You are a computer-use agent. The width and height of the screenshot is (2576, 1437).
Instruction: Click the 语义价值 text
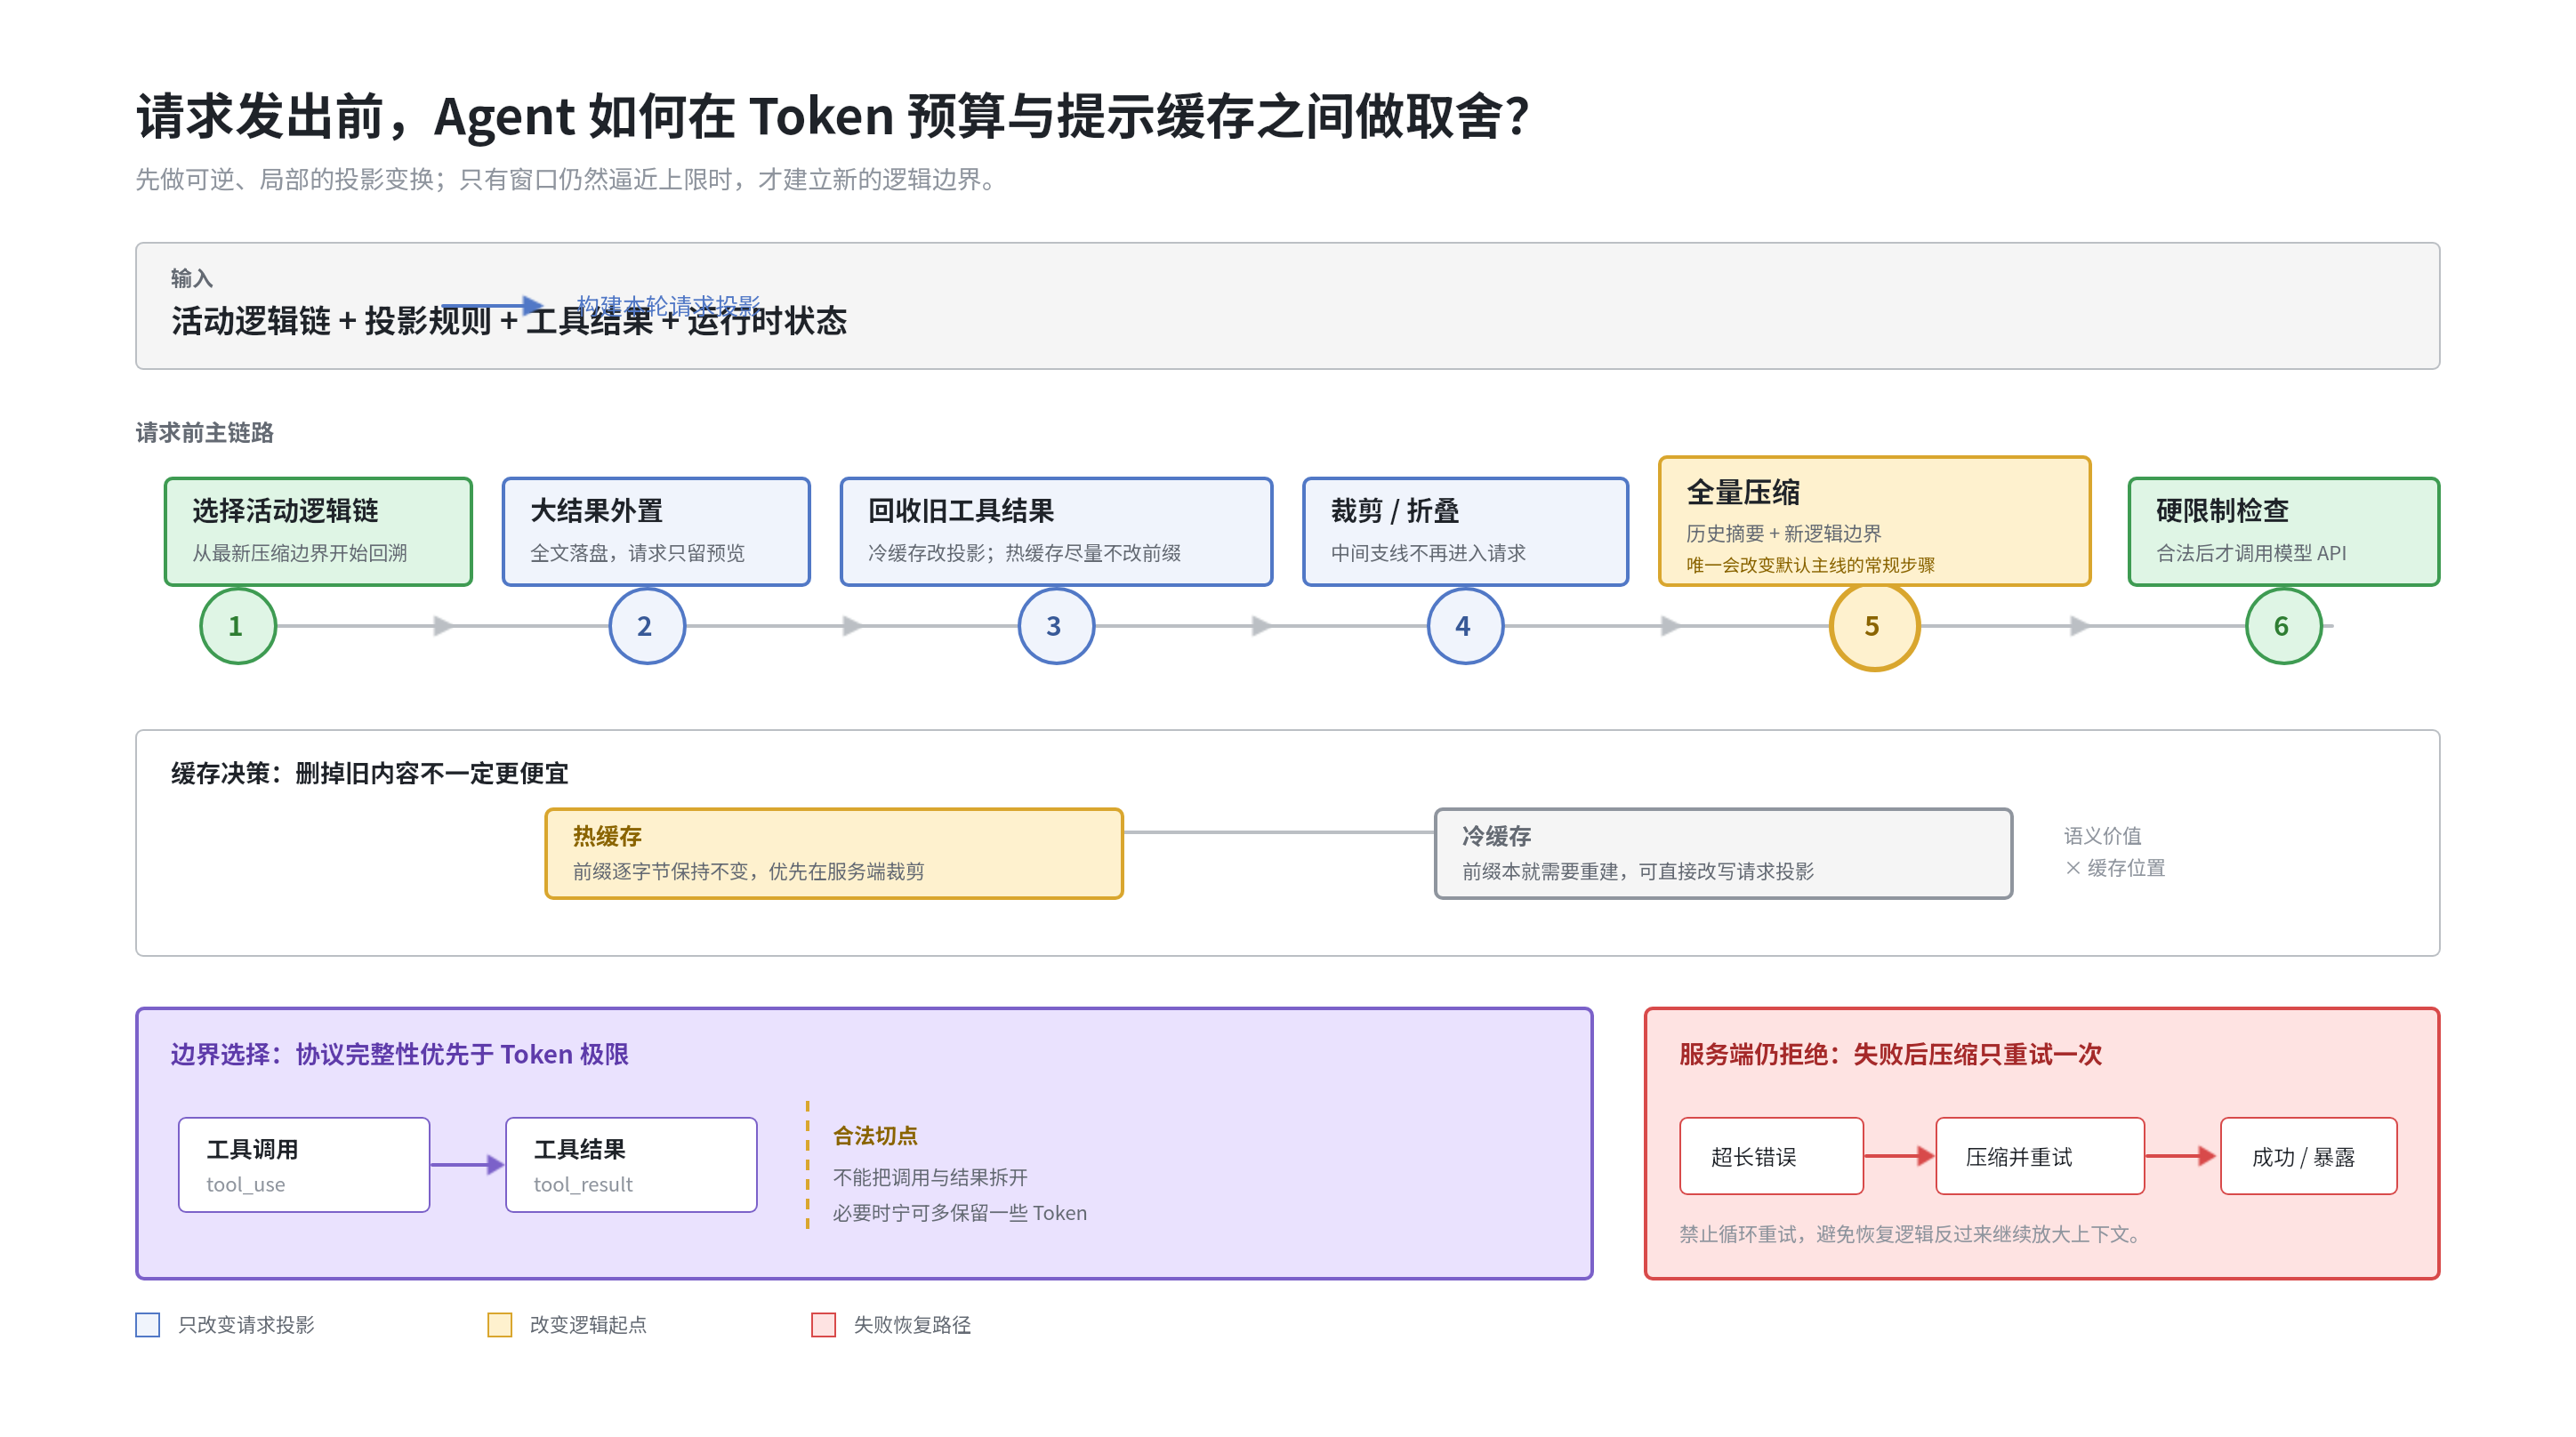[x=2102, y=835]
